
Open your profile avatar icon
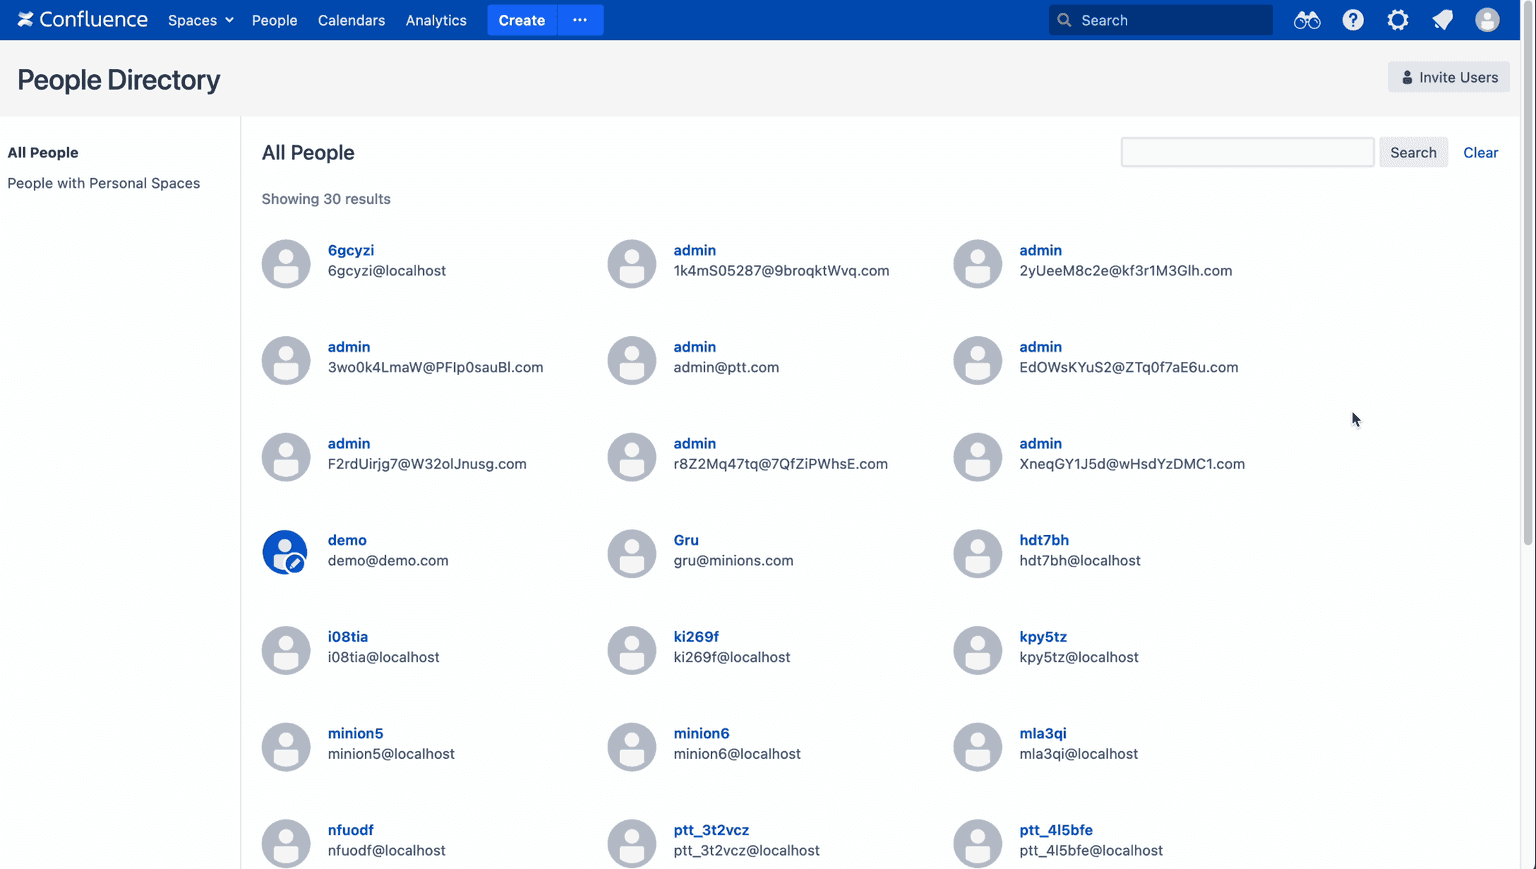[x=1487, y=20]
